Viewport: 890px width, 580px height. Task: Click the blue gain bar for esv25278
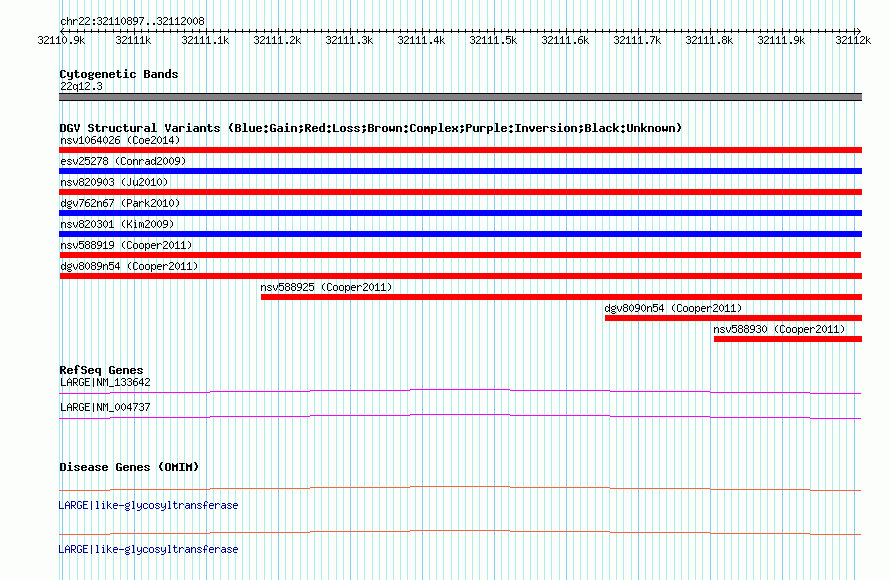pyautogui.click(x=460, y=171)
